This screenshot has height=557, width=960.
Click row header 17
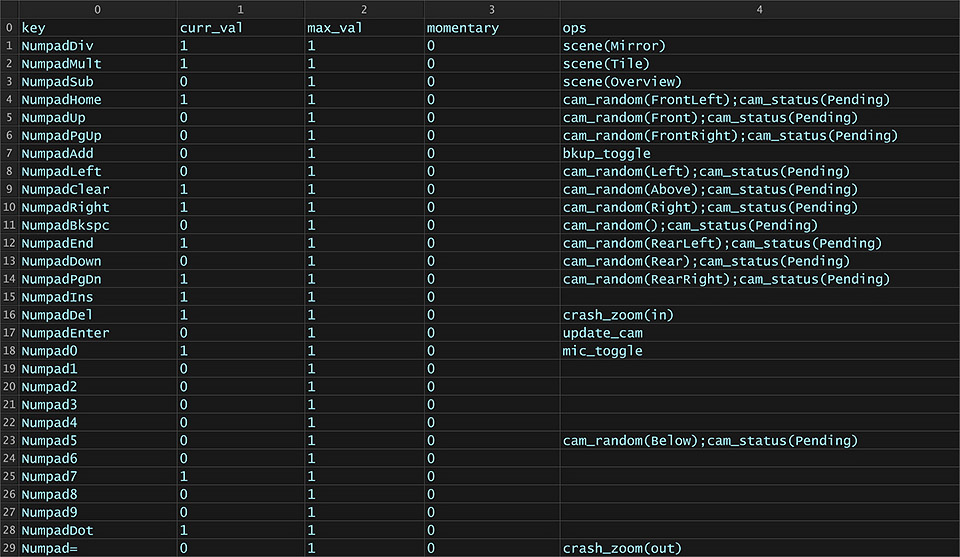[9, 333]
